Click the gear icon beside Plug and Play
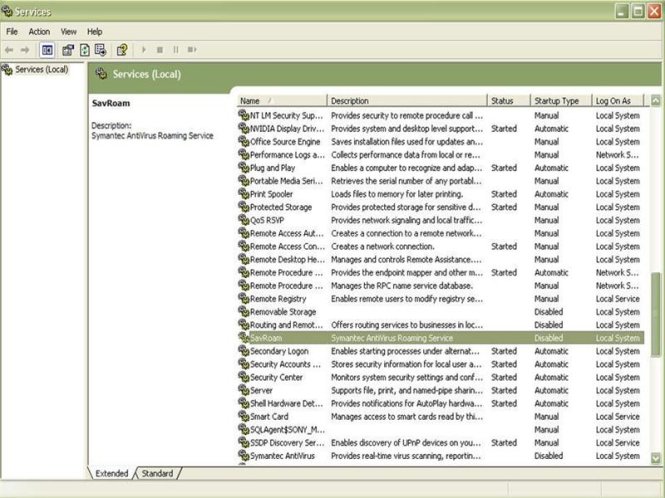This screenshot has height=498, width=665. [243, 168]
